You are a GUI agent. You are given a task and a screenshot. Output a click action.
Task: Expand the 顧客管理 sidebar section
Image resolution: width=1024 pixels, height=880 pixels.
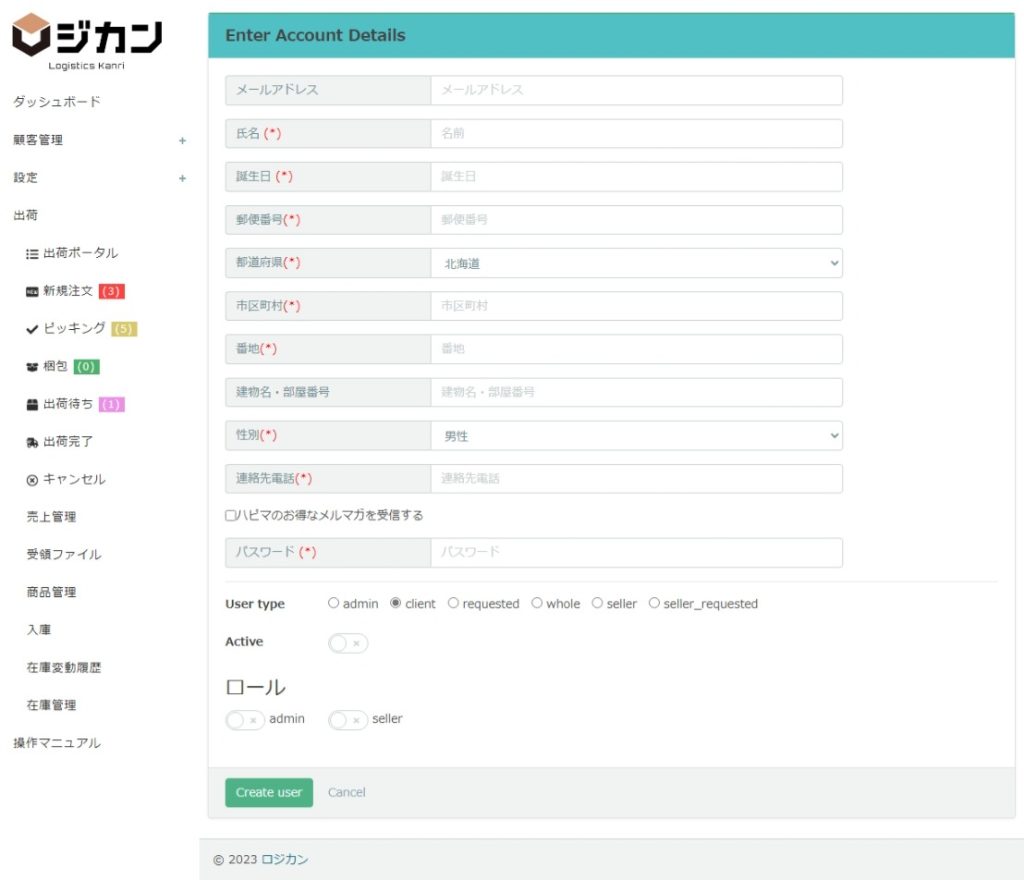182,141
